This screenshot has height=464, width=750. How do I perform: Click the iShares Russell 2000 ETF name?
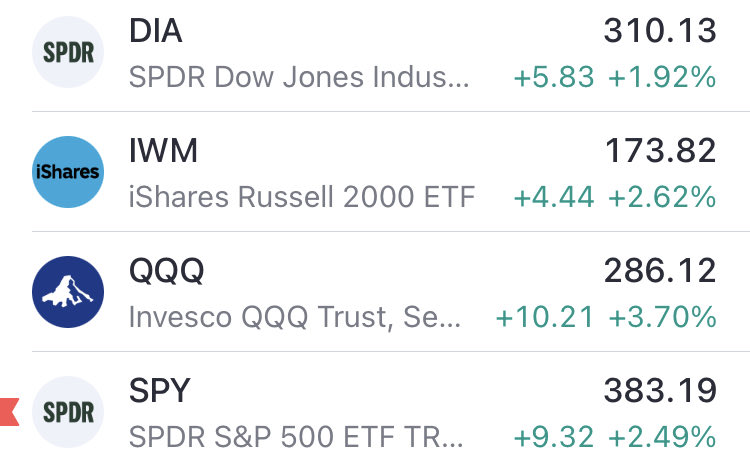[x=302, y=198]
